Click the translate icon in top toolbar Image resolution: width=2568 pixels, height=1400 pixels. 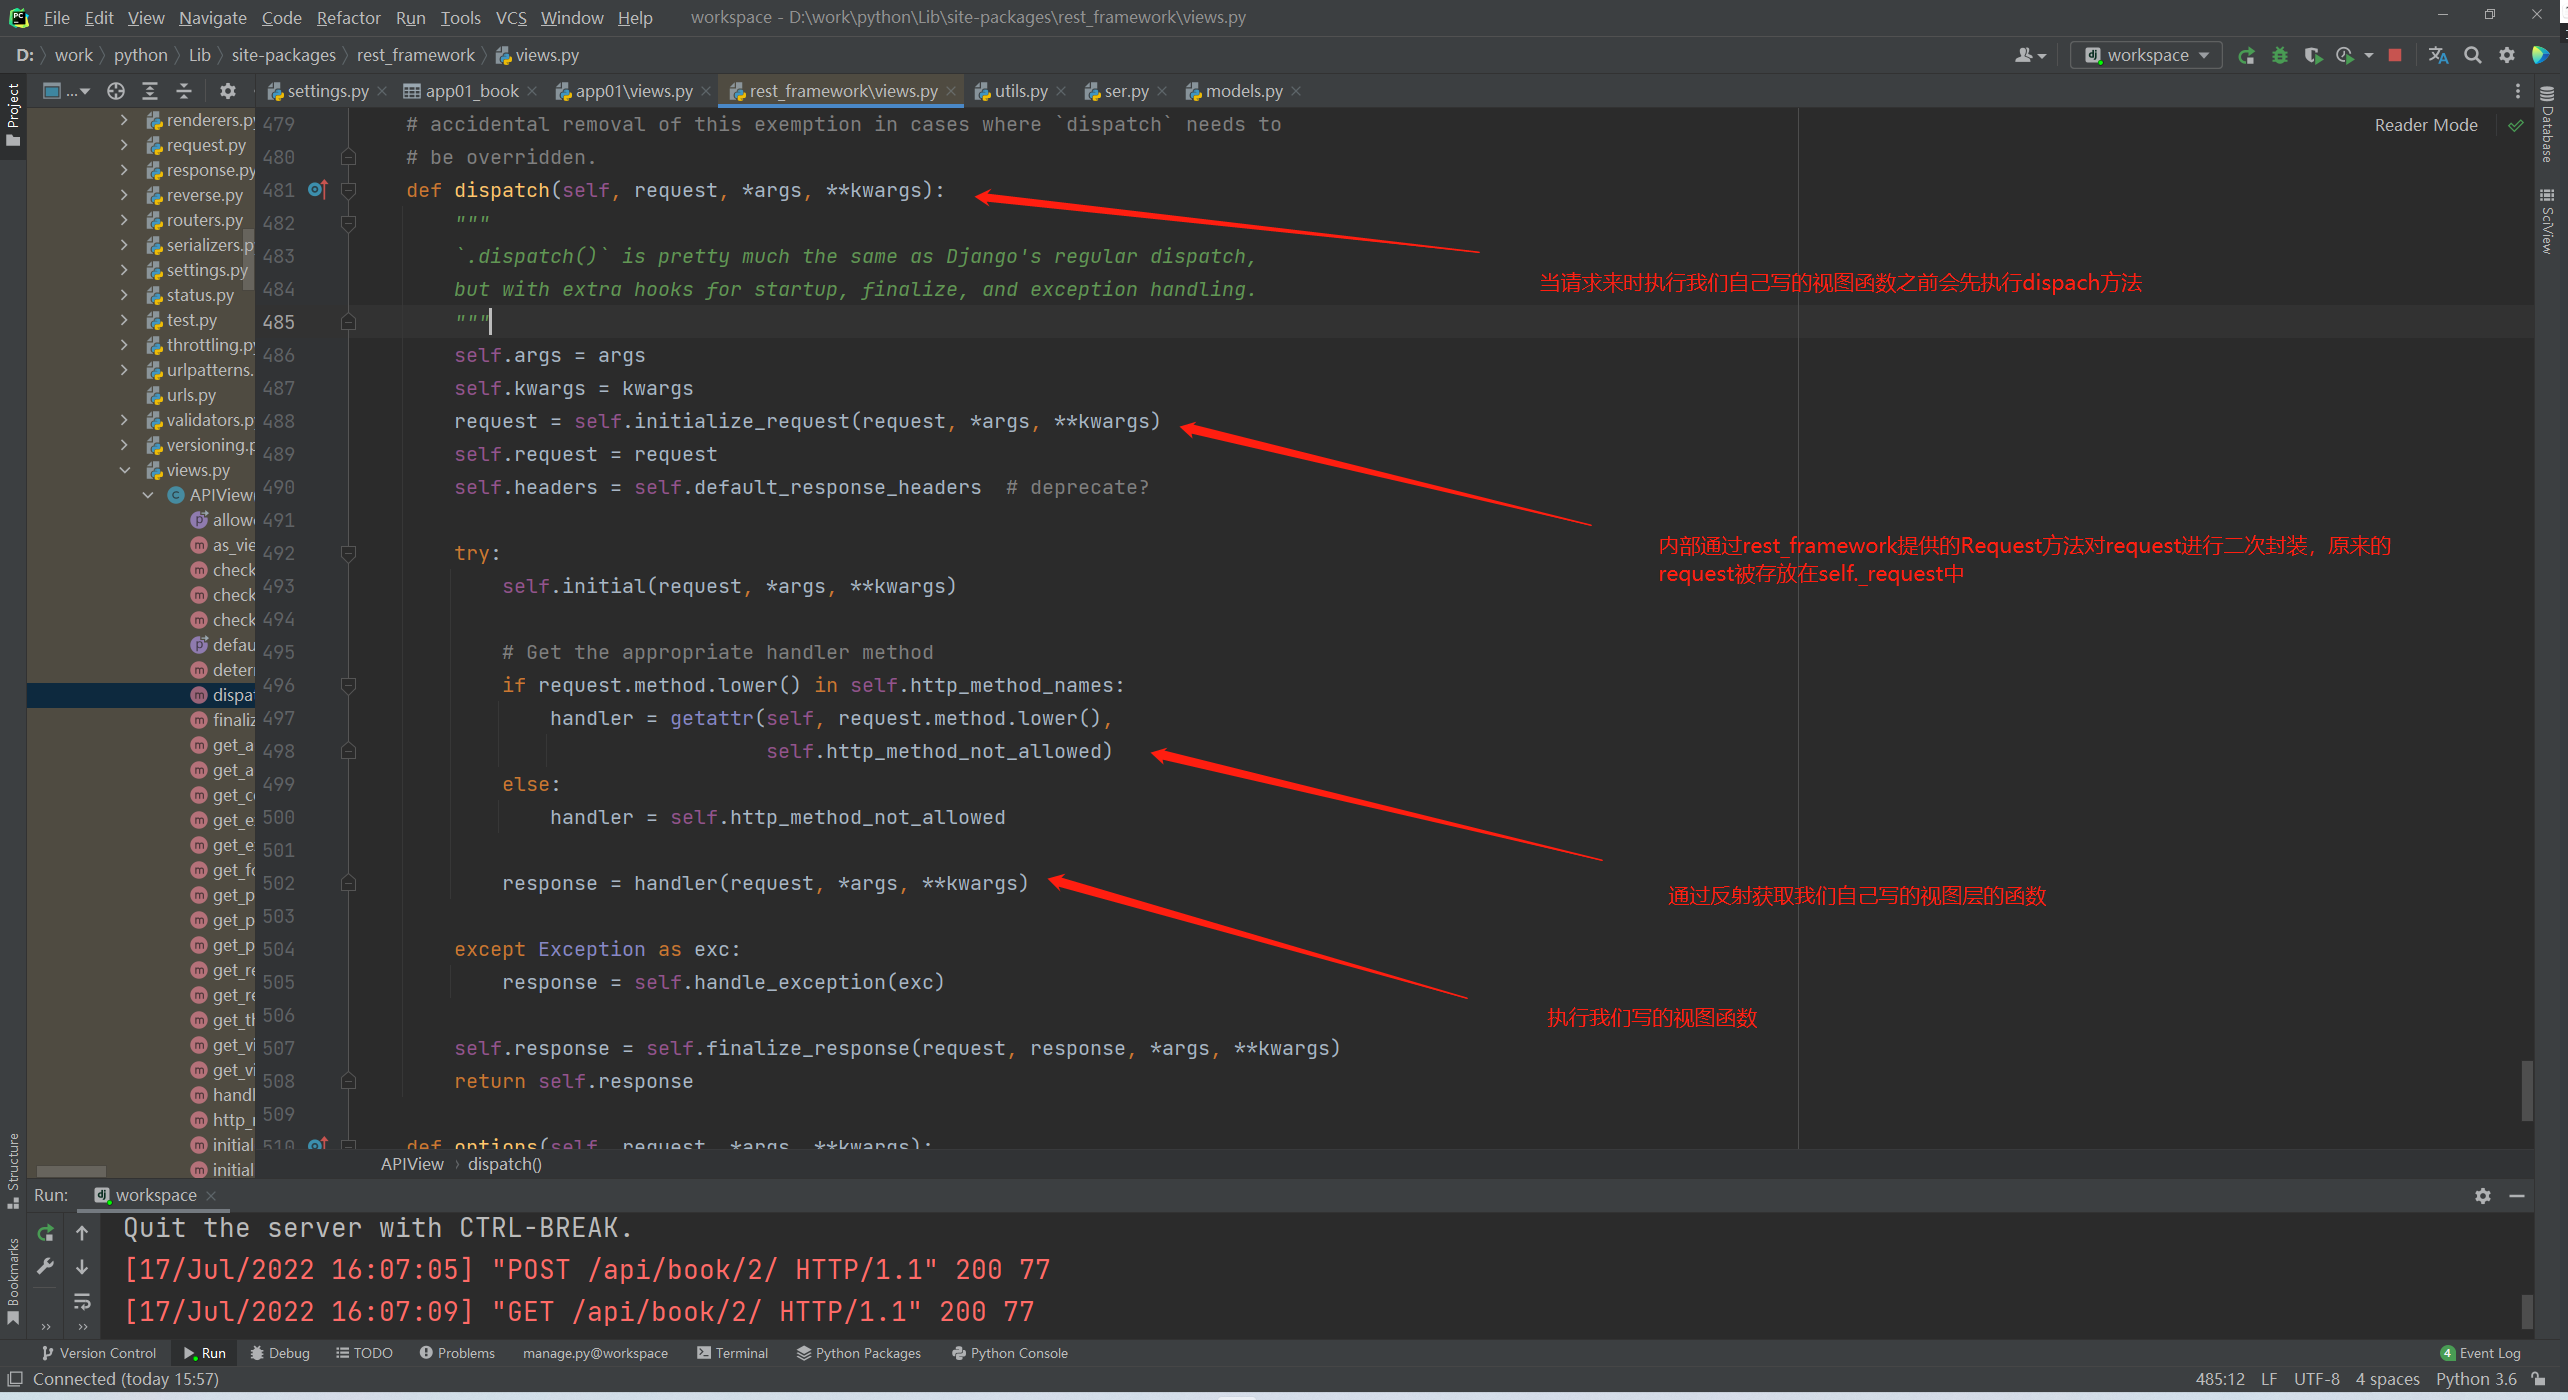pos(2438,55)
